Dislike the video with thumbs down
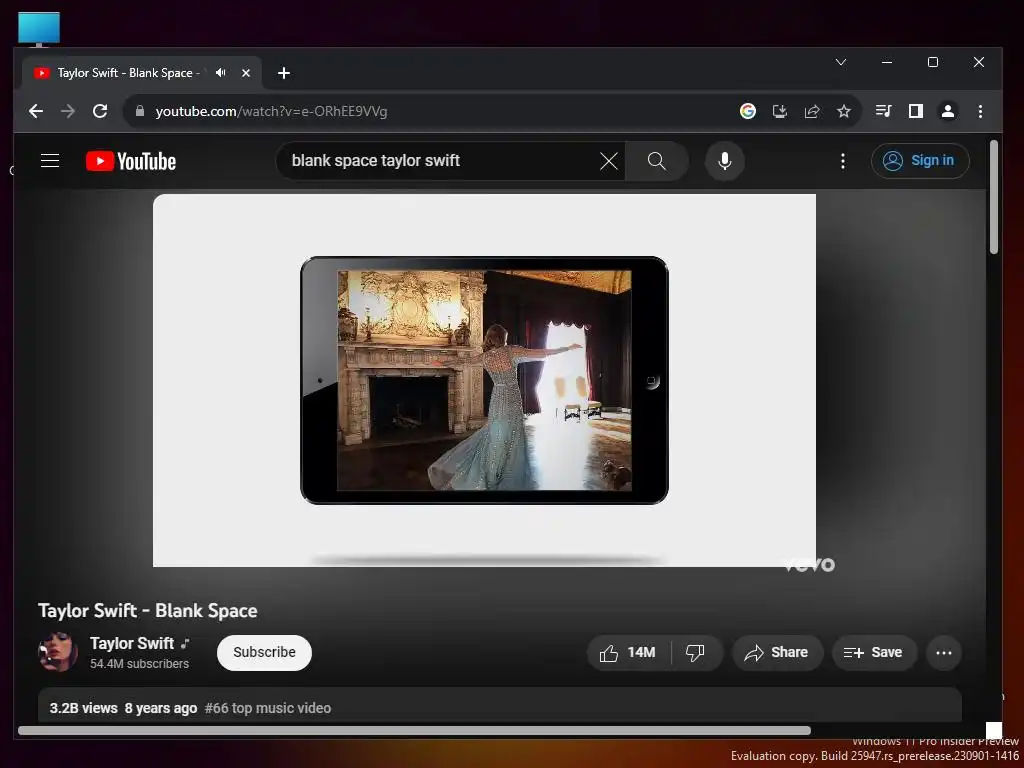The width and height of the screenshot is (1024, 768). tap(696, 652)
